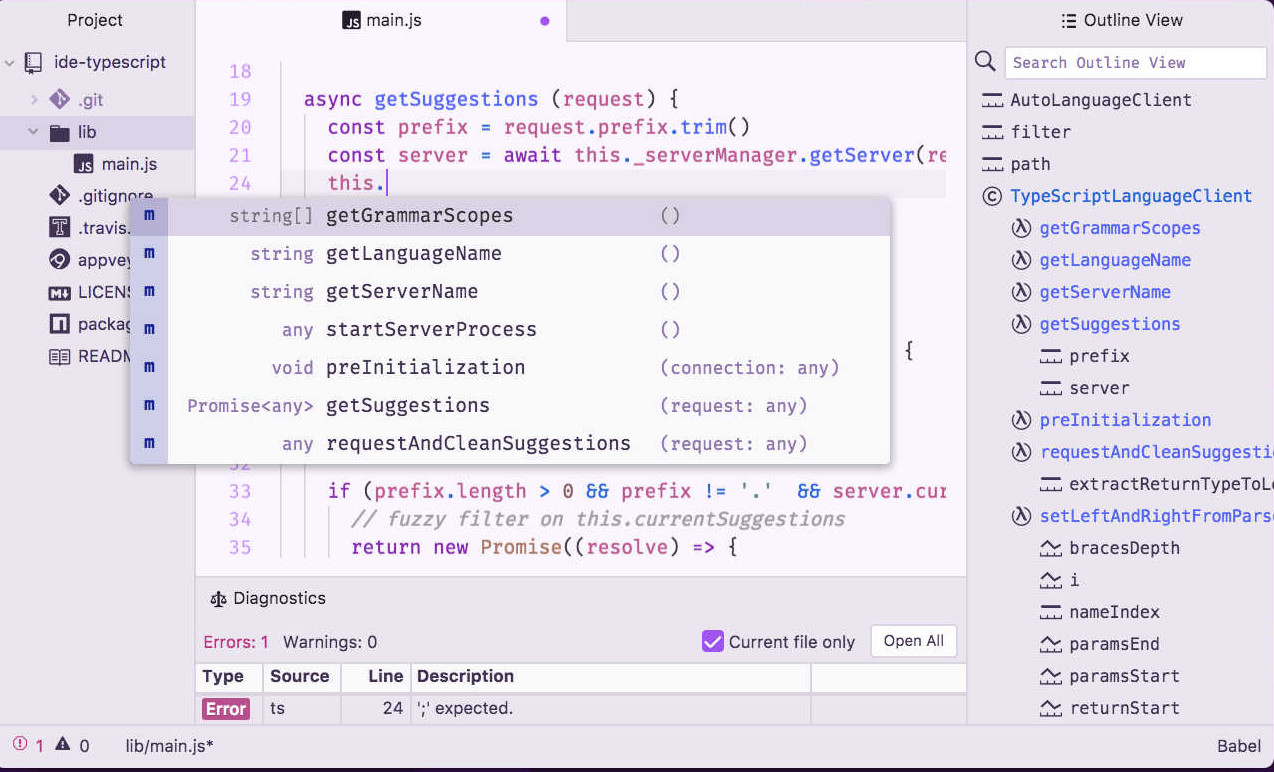Toggle the Current file only checkbox
The width and height of the screenshot is (1274, 772).
(x=713, y=641)
